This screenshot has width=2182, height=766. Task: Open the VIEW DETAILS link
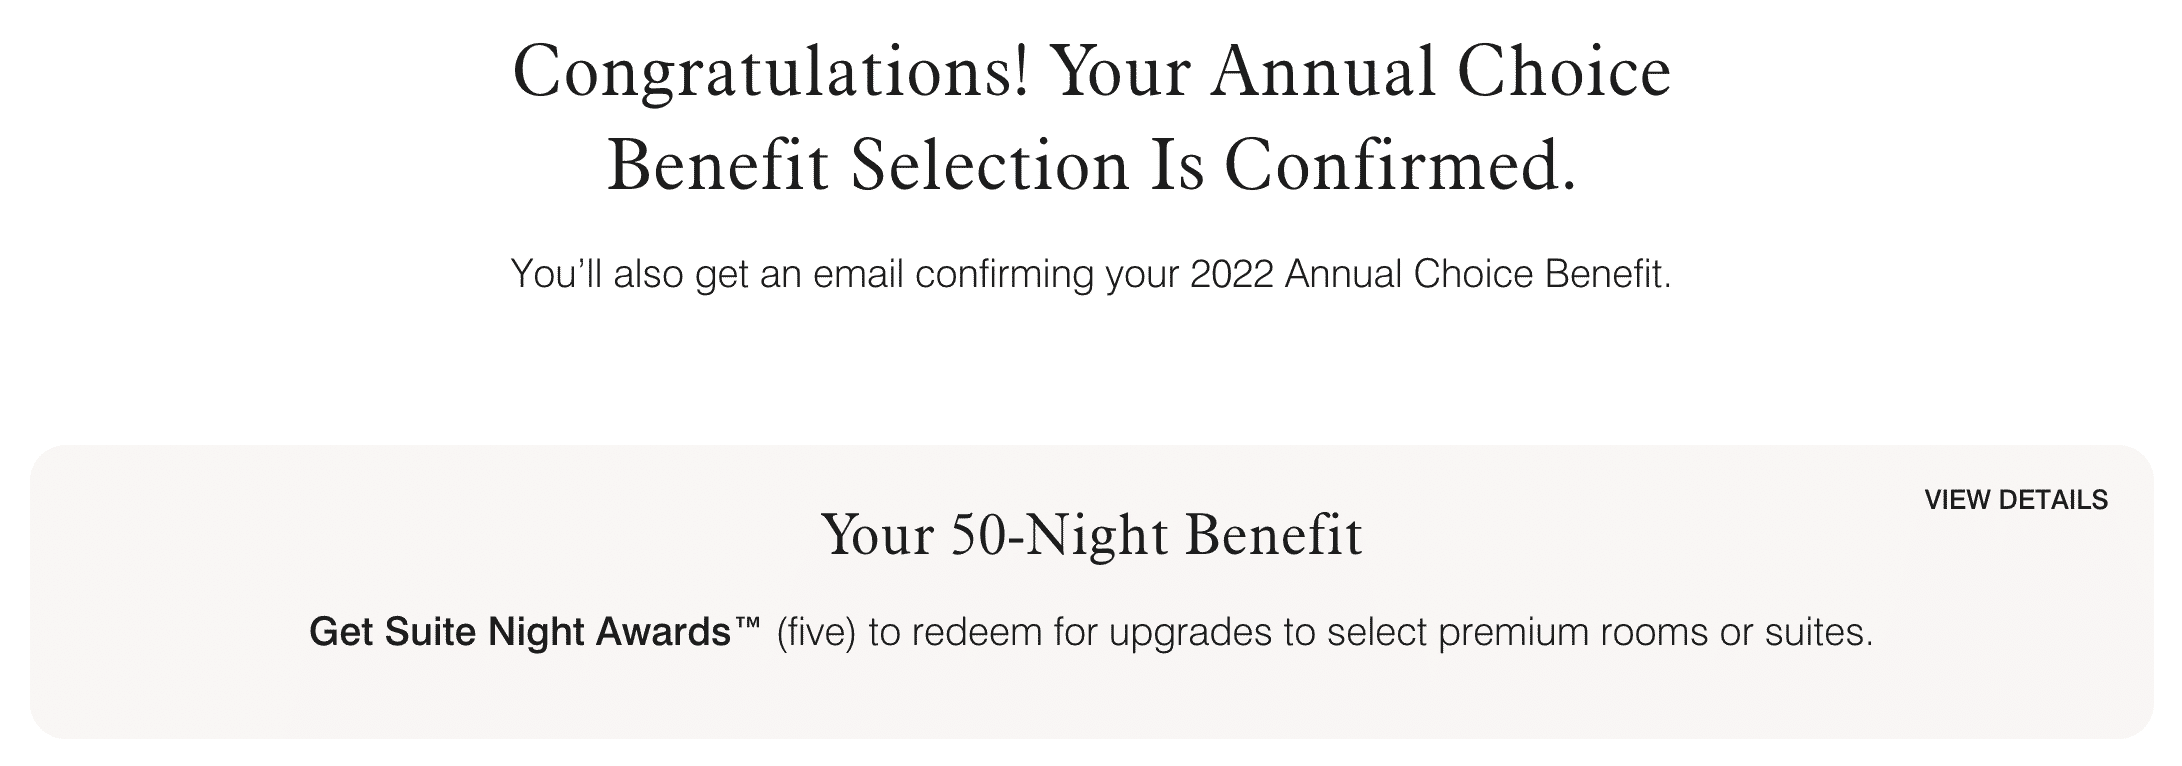point(2016,500)
